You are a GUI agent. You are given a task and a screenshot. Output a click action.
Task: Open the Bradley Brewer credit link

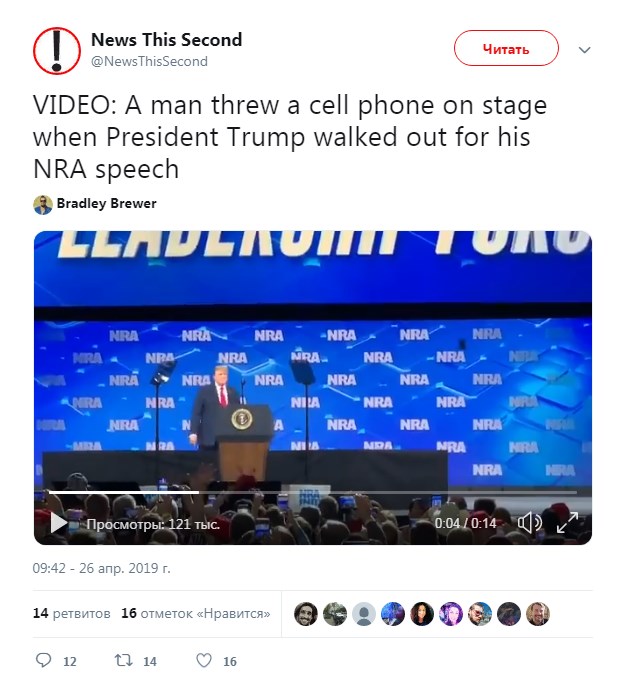[106, 204]
